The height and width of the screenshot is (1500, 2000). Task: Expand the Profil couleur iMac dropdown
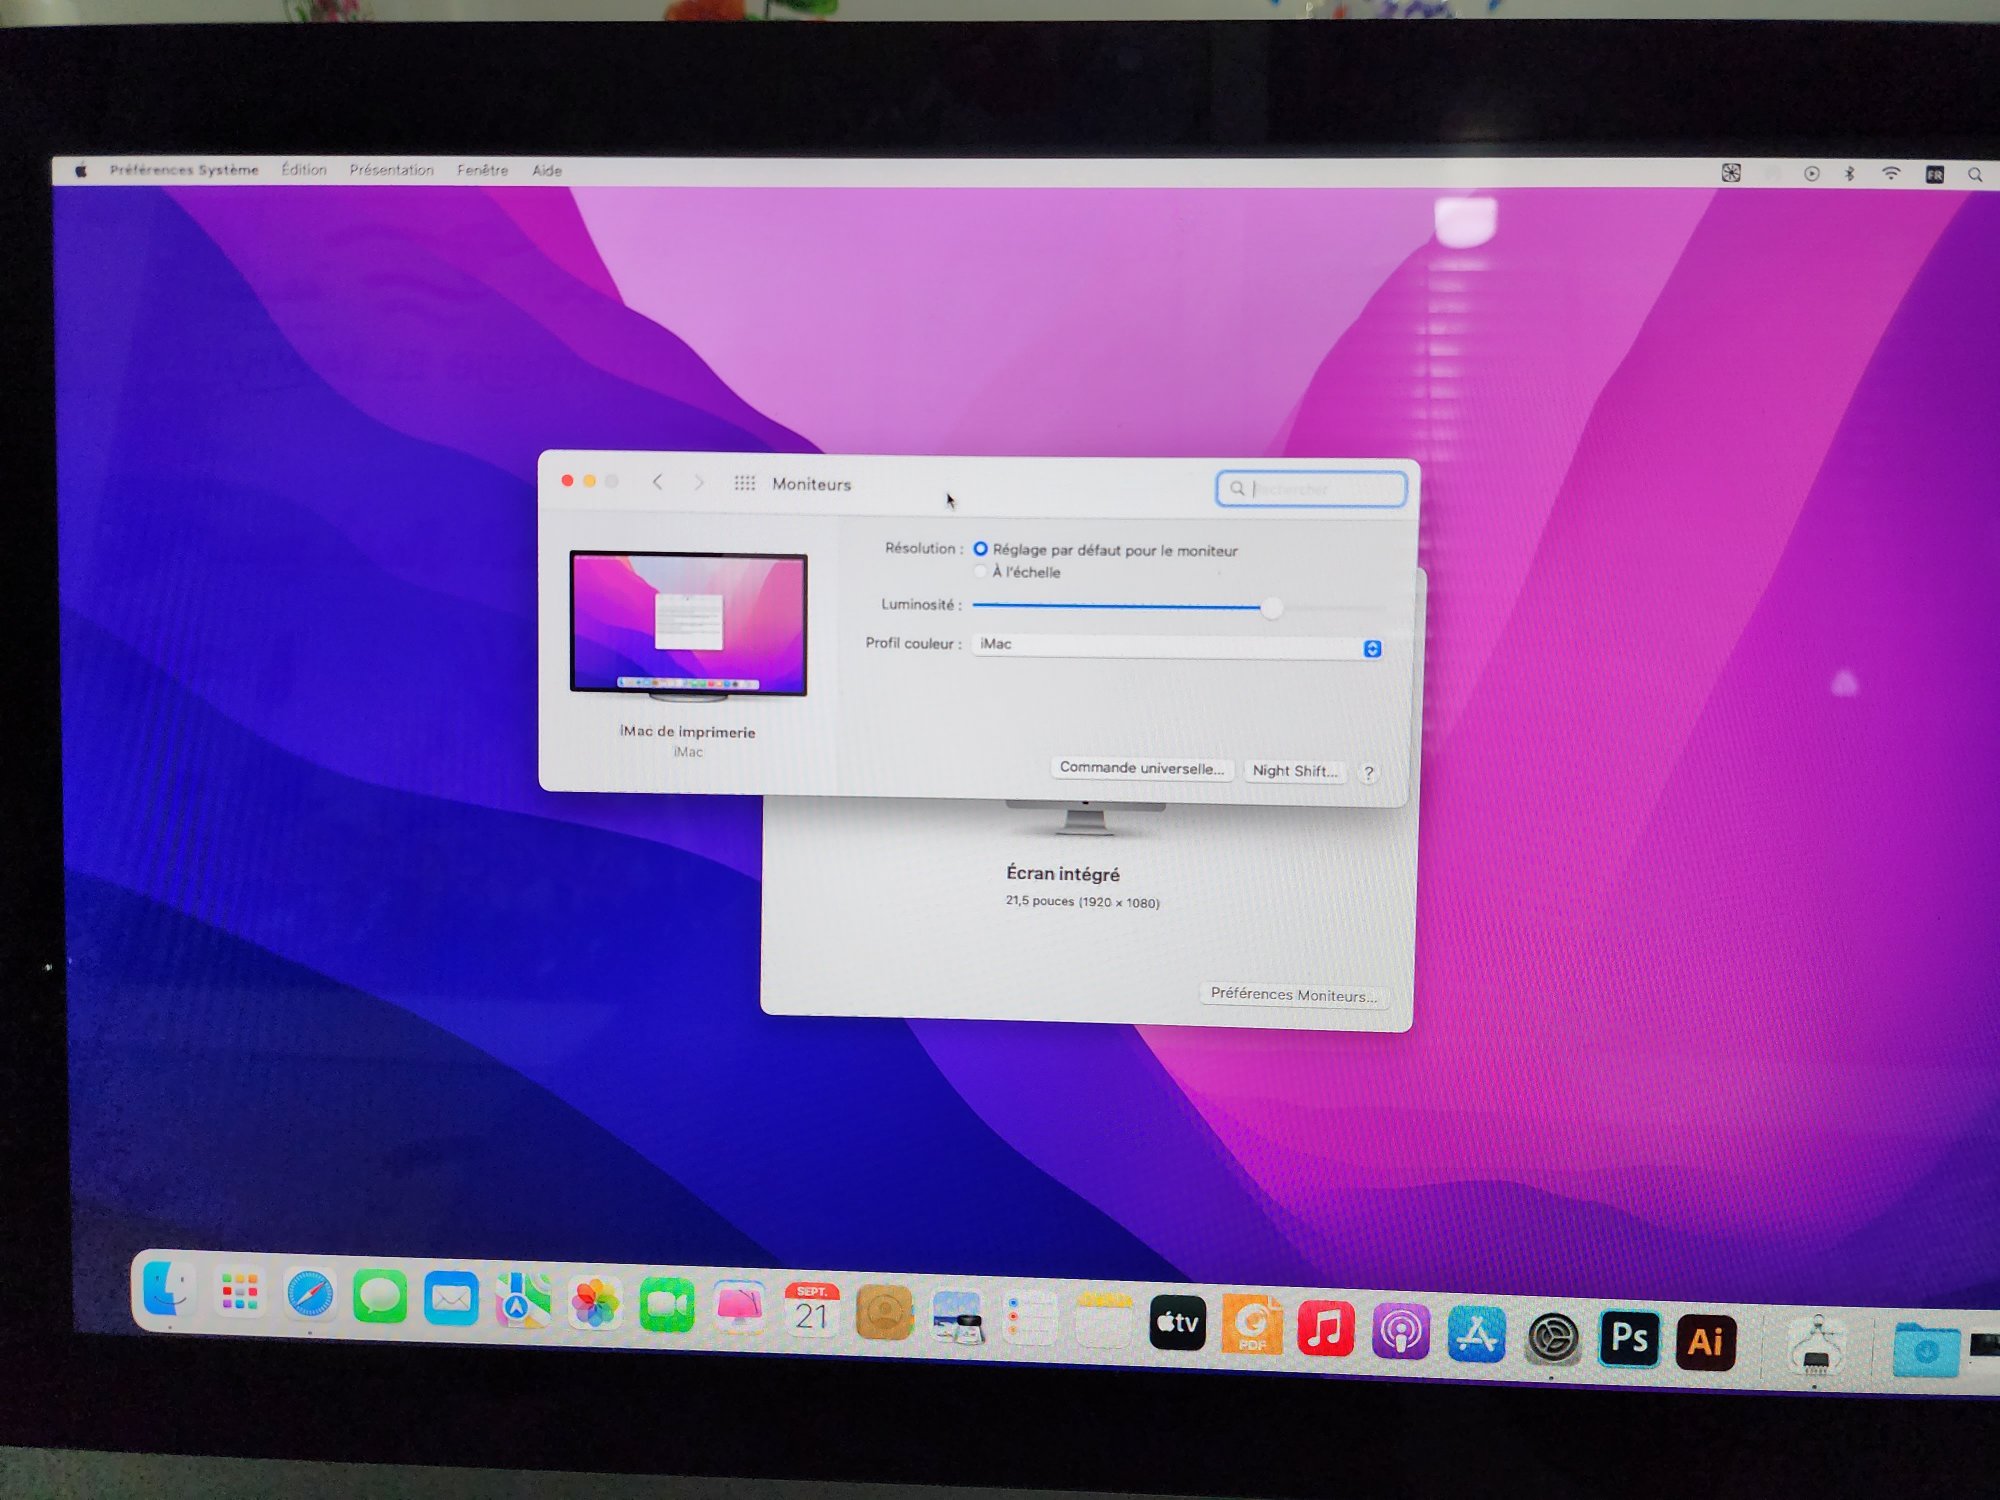[x=1372, y=649]
